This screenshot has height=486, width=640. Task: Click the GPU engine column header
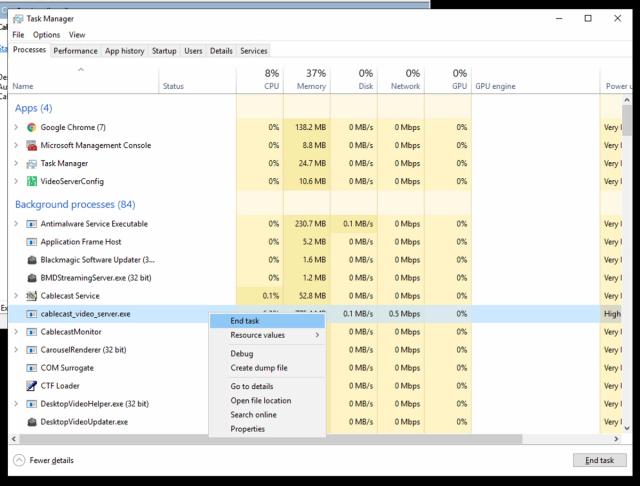point(536,80)
